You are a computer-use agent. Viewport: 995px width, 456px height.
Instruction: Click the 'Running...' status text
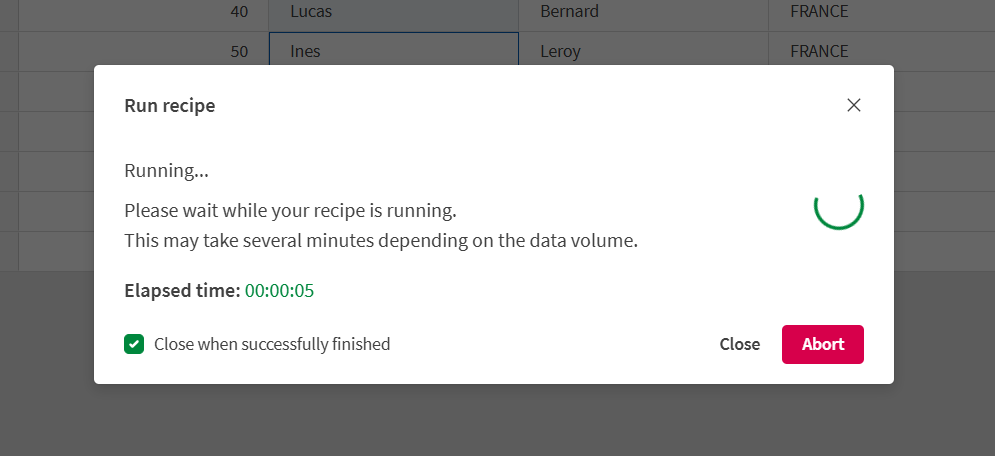click(x=166, y=170)
